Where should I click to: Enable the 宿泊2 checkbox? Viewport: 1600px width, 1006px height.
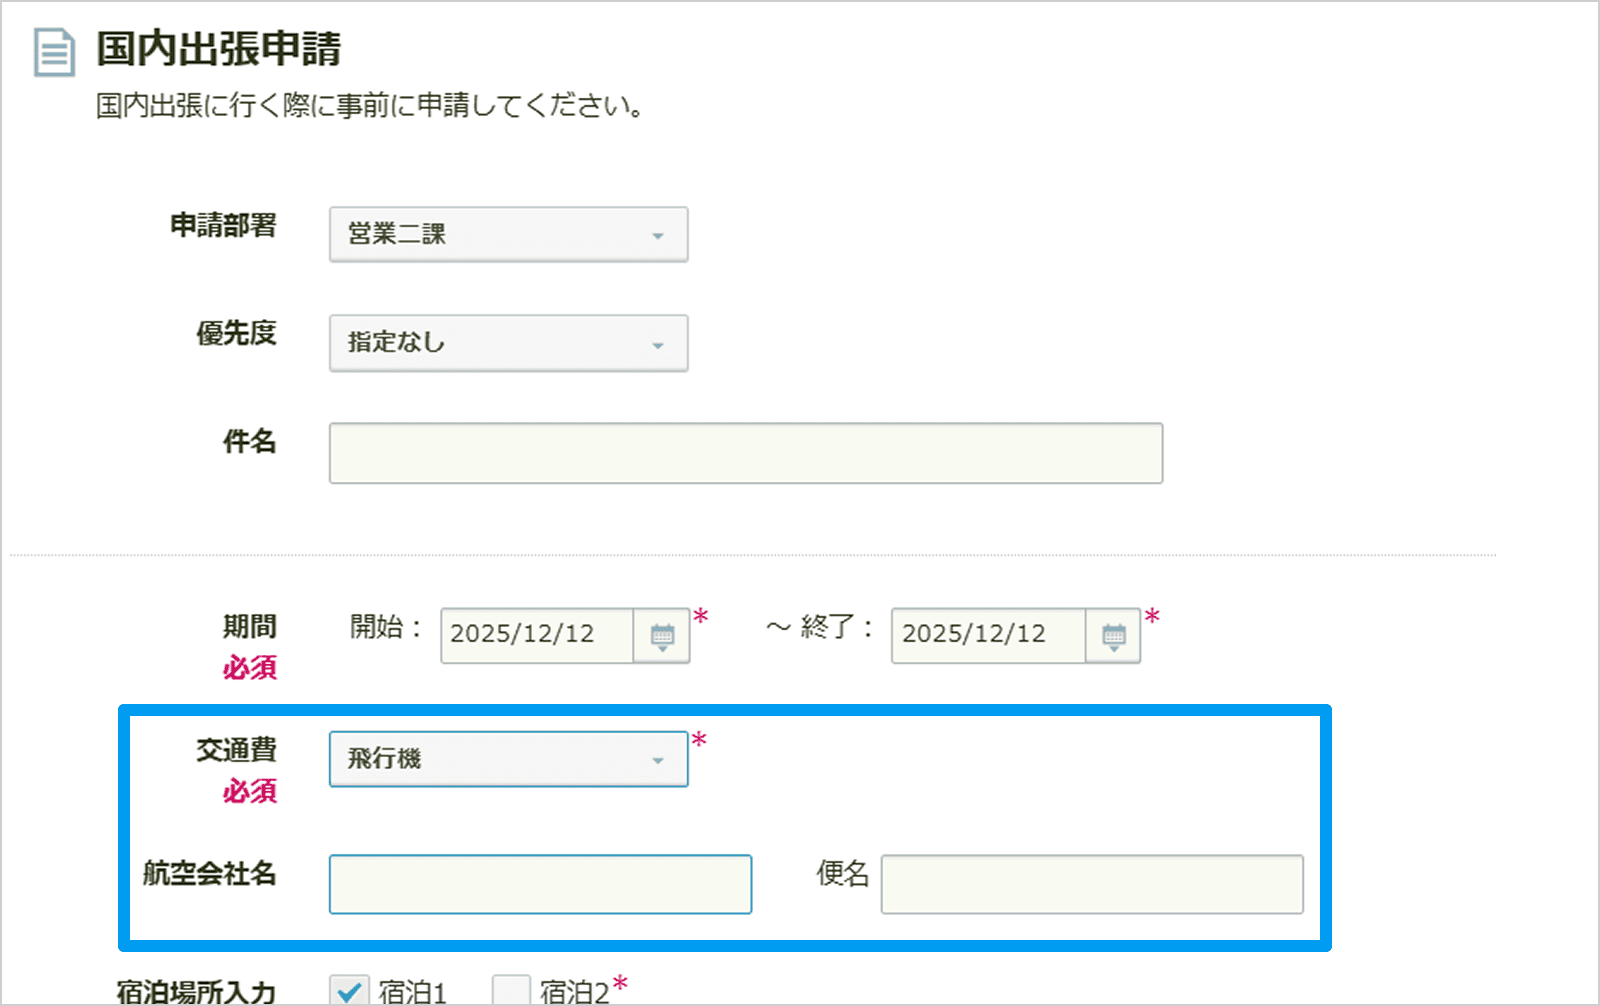511,991
